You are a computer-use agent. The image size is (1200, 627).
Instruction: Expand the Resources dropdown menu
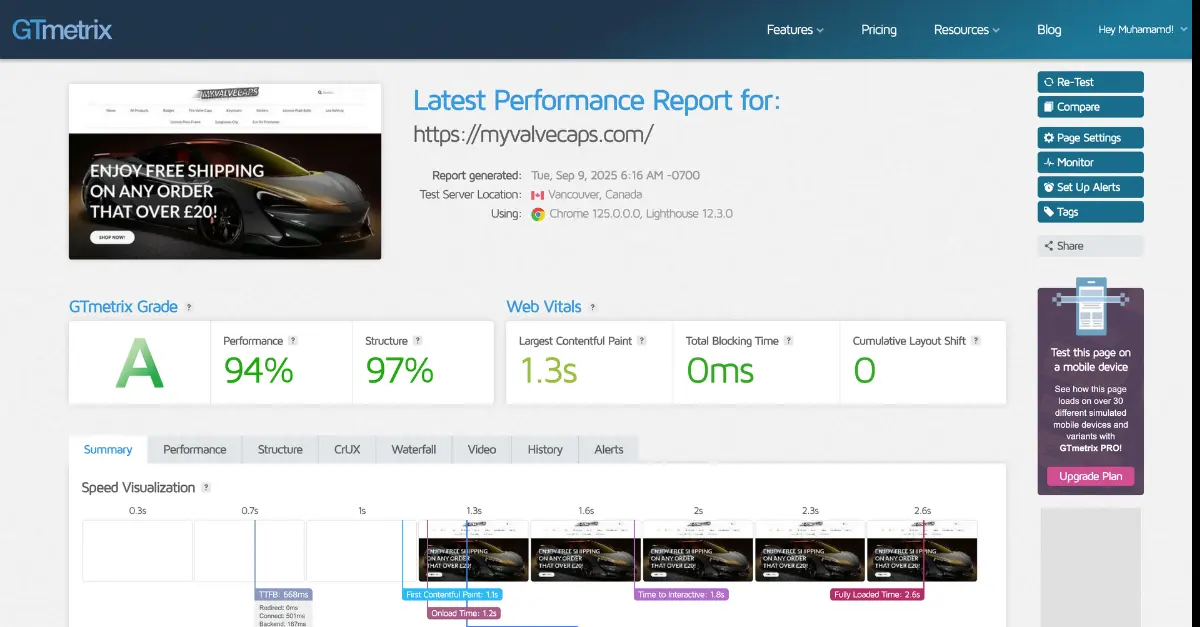coord(966,30)
